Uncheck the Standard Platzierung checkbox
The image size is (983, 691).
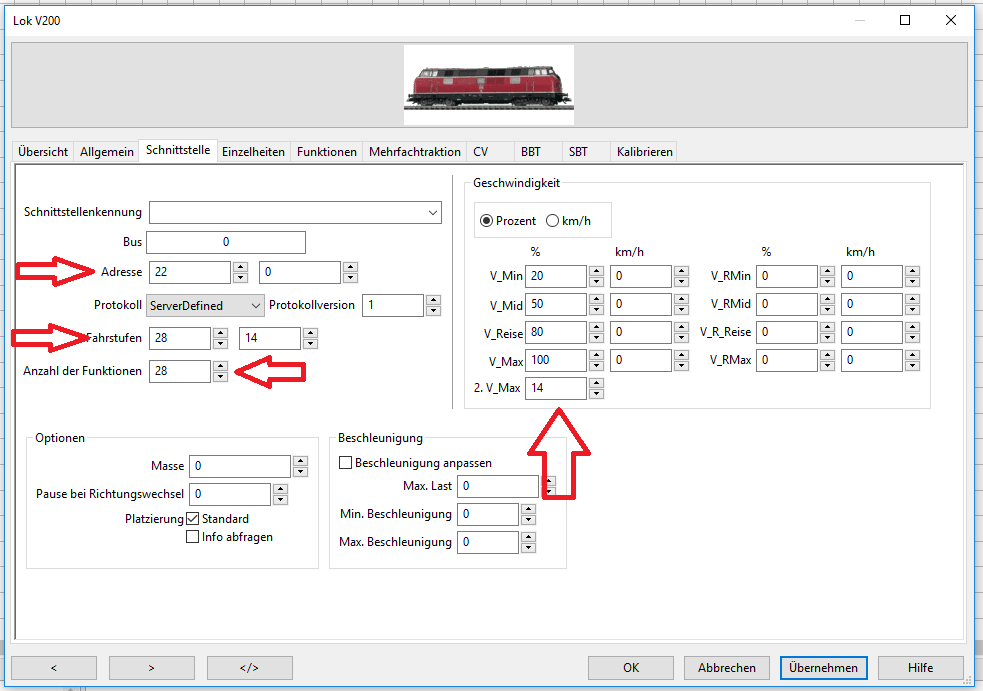193,519
